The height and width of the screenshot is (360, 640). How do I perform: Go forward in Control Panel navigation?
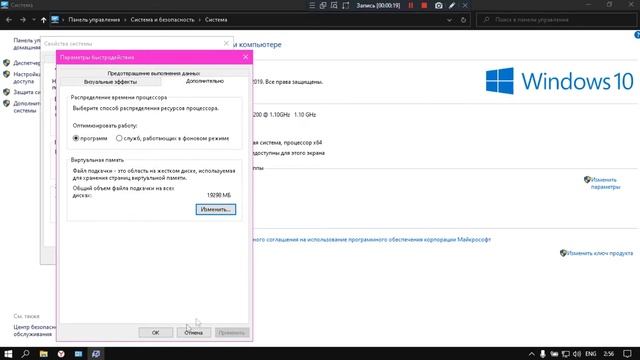tap(23, 20)
